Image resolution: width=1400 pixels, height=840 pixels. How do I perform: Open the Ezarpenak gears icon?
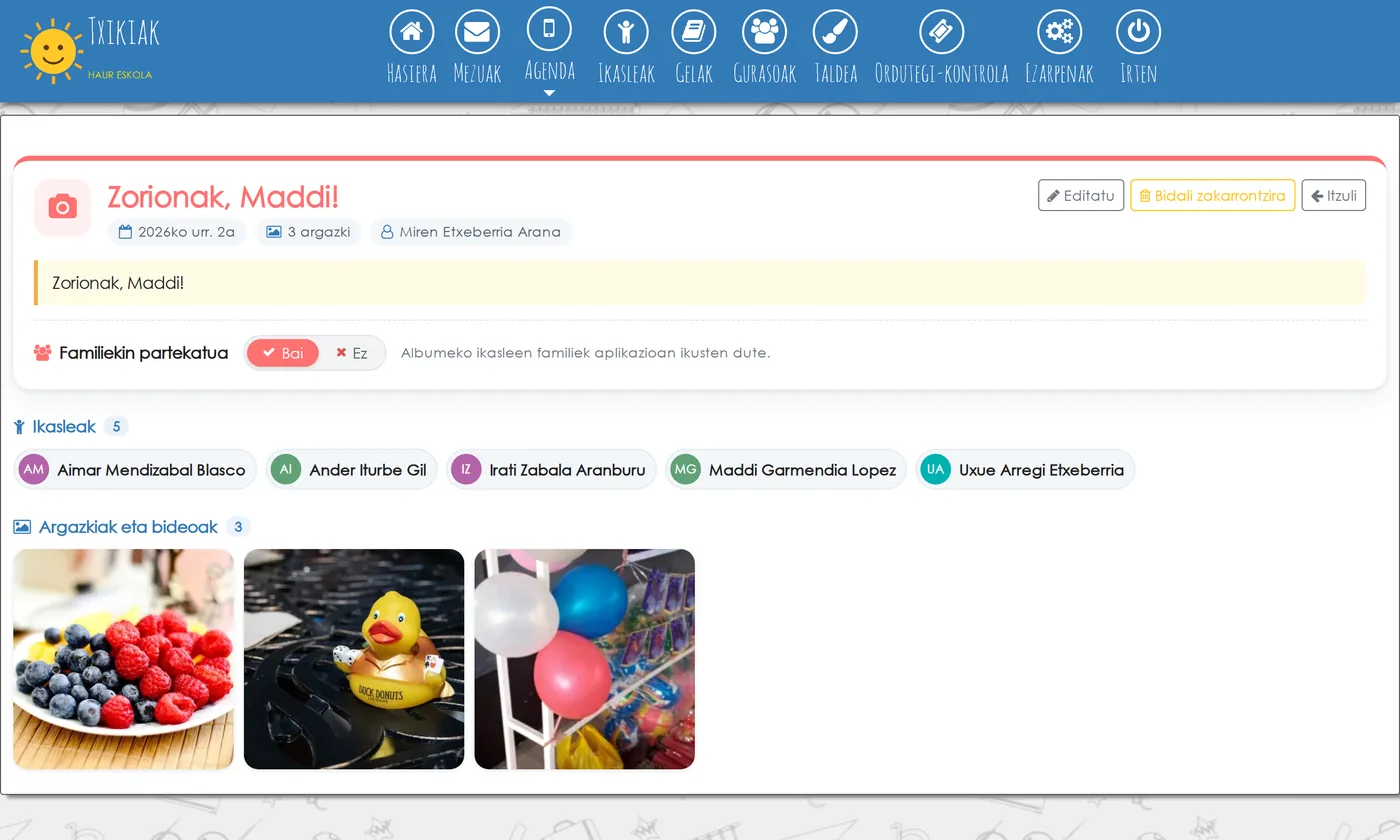pyautogui.click(x=1059, y=32)
